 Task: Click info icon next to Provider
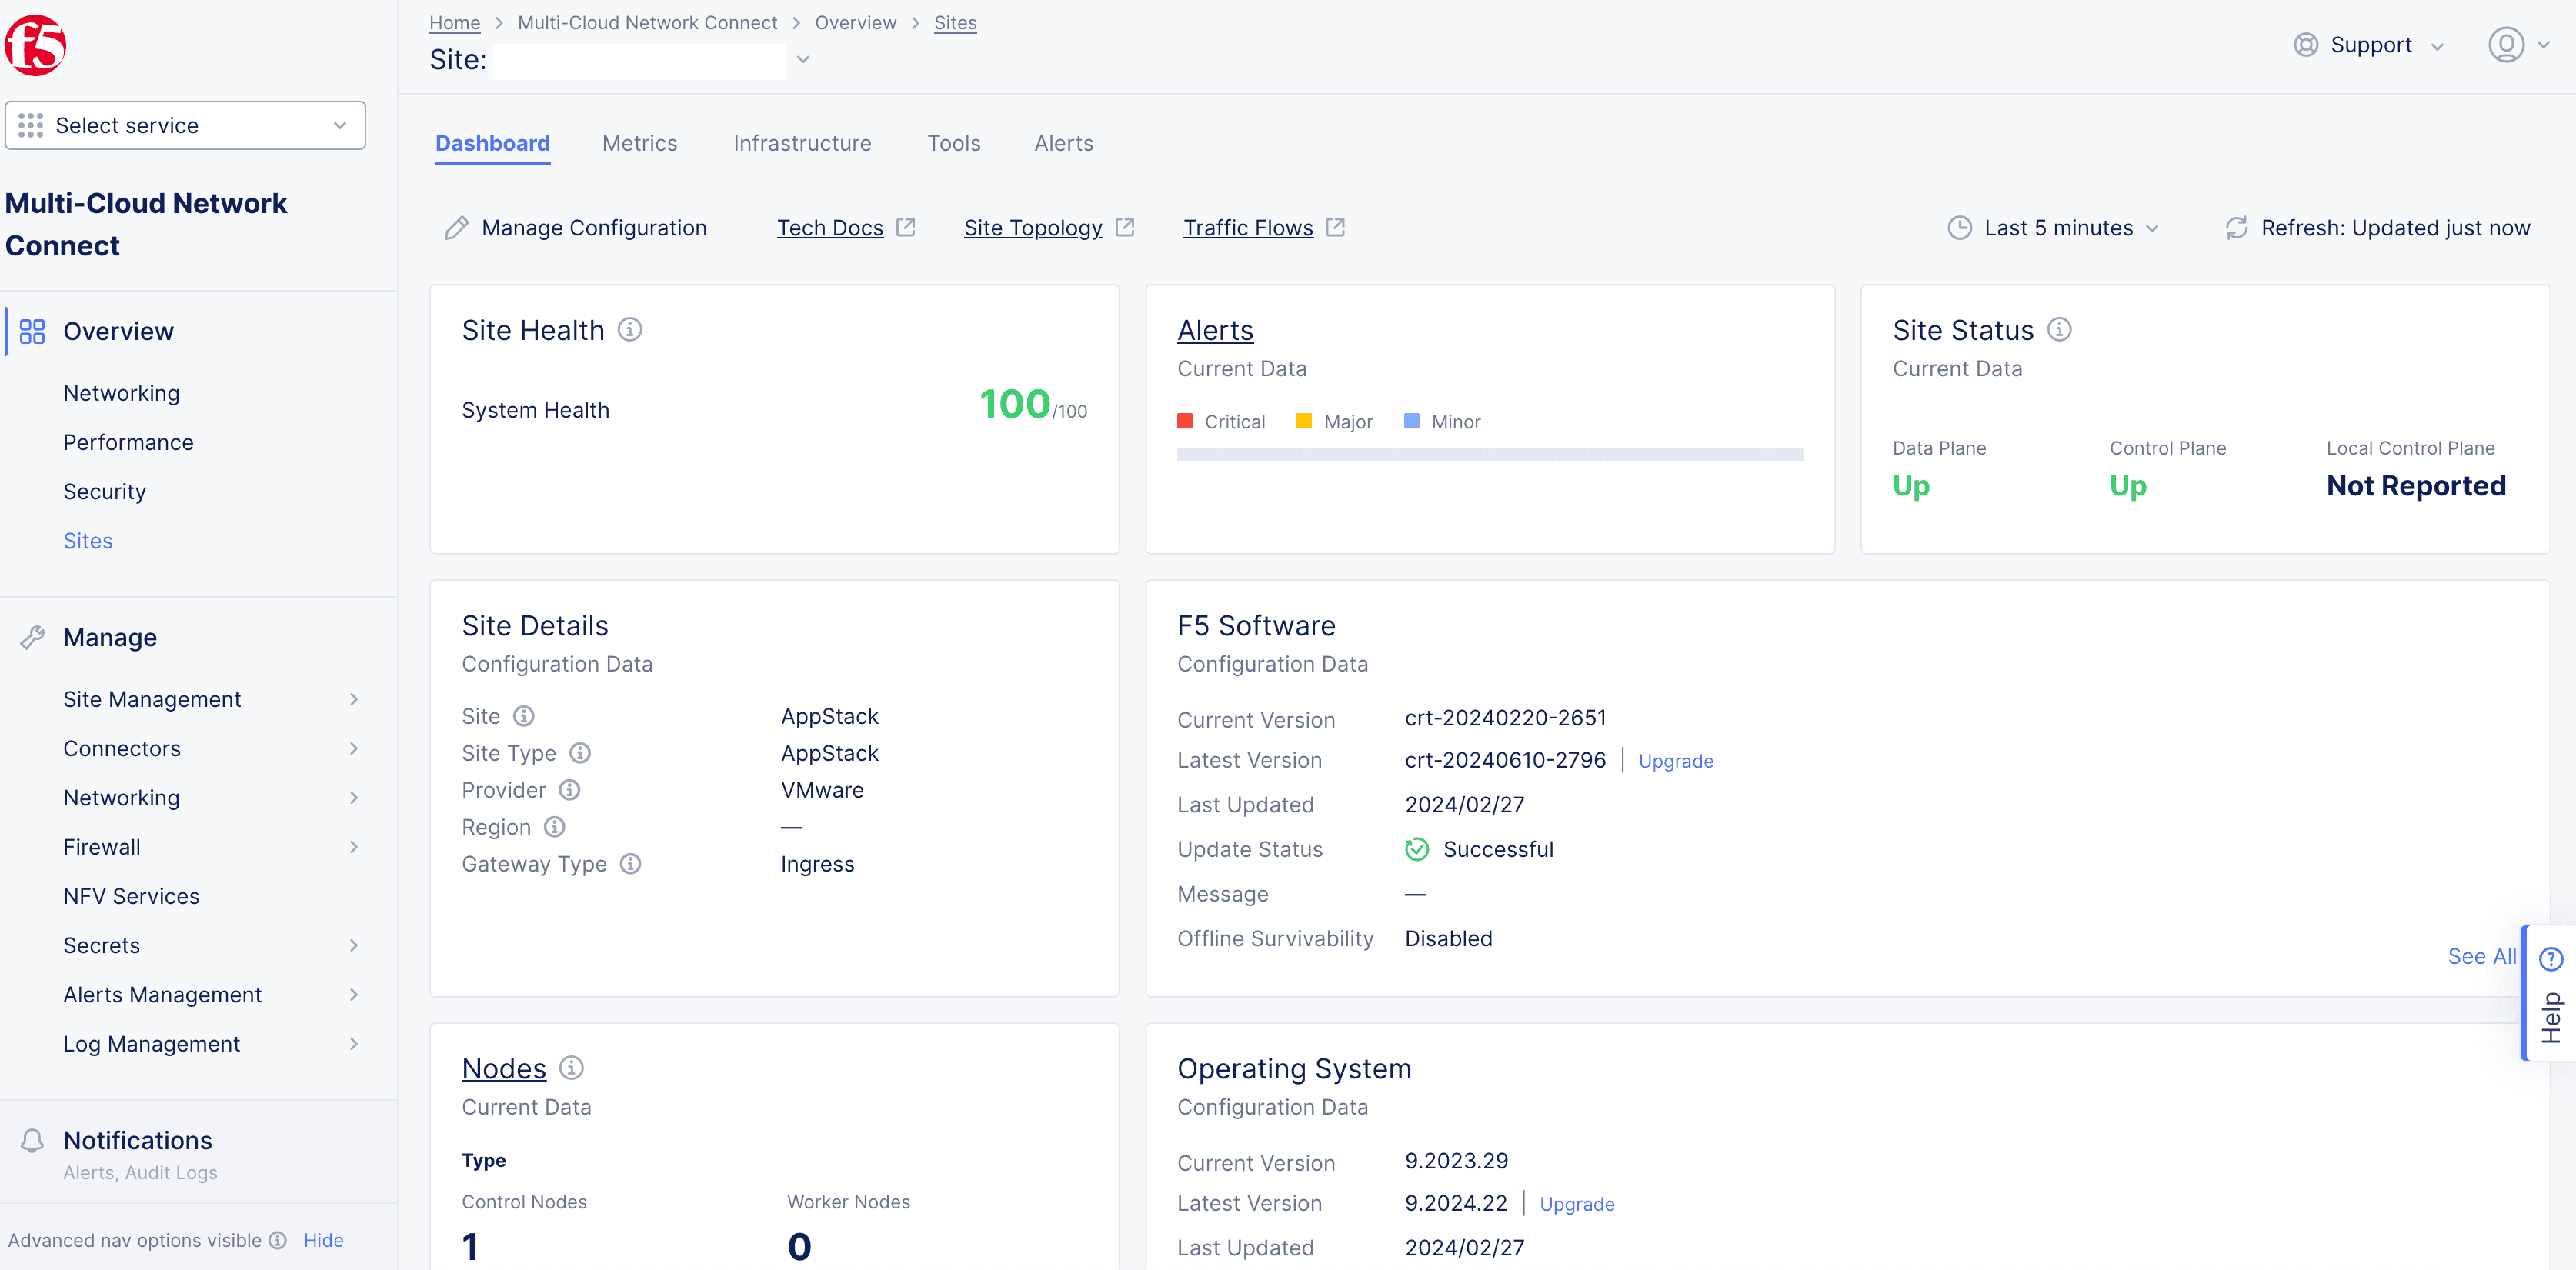[x=569, y=790]
